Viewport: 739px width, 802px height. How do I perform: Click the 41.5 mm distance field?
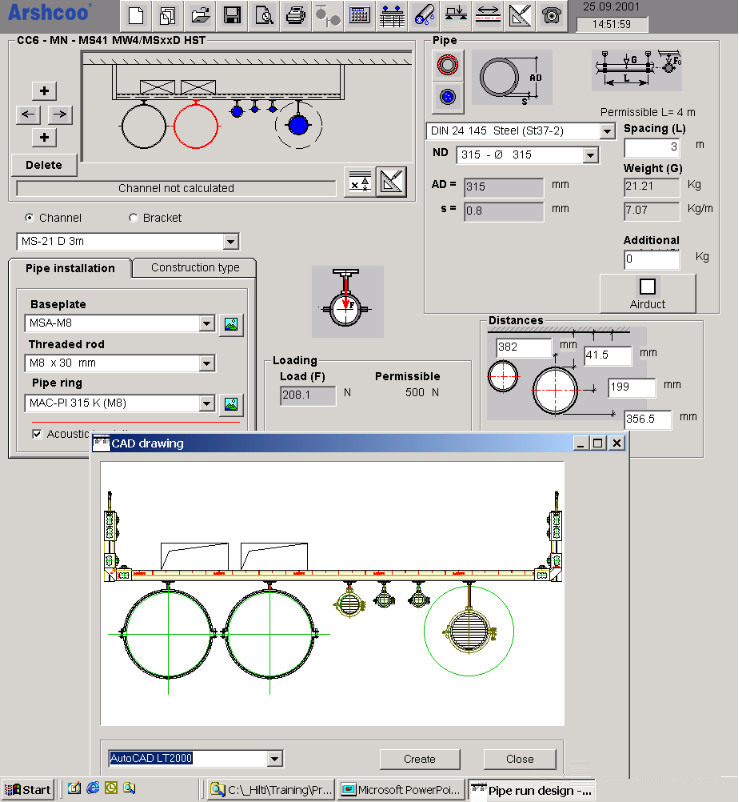[x=608, y=355]
